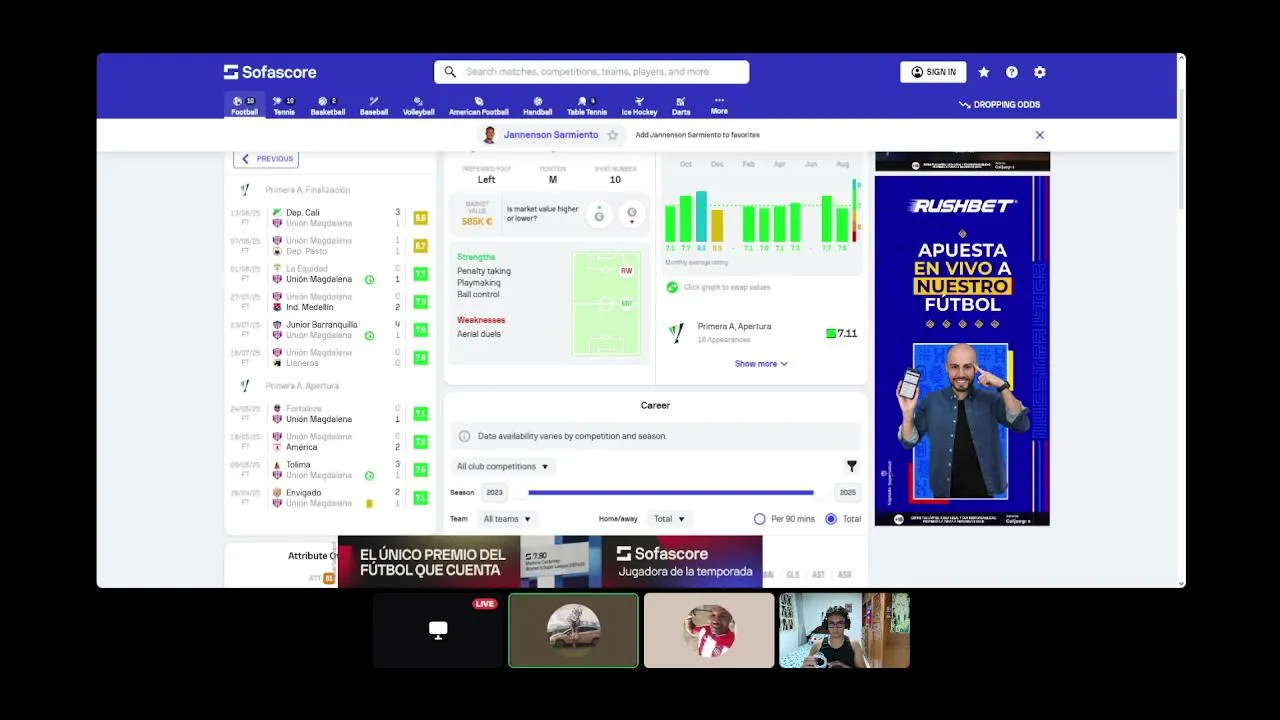Screen dimensions: 1280x720
Task: Open the Jugadora de la temporada banner
Action: tap(550, 562)
